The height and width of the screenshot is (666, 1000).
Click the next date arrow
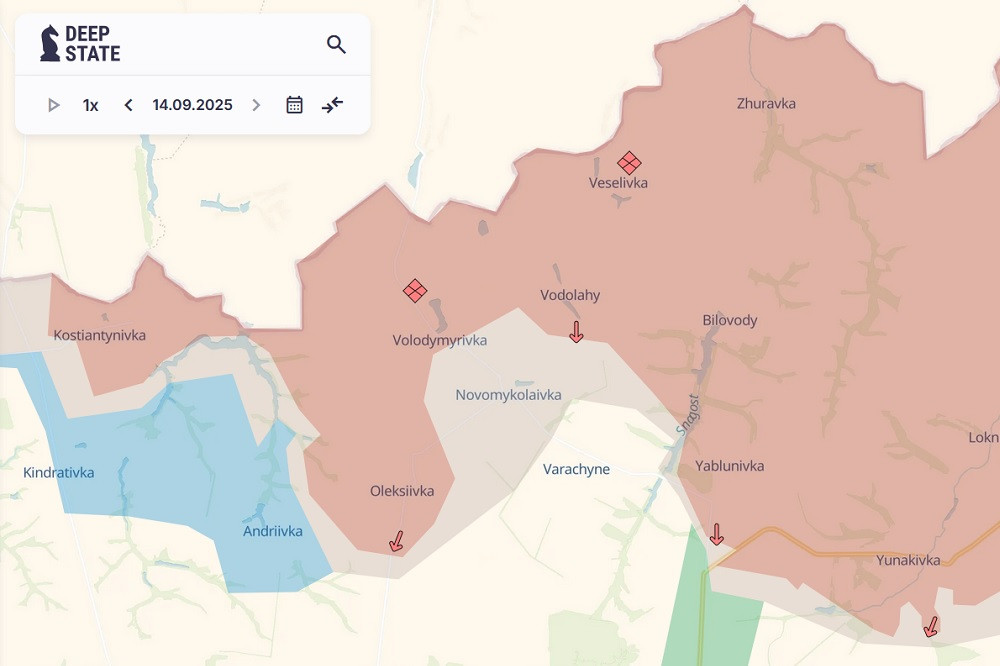click(x=256, y=105)
